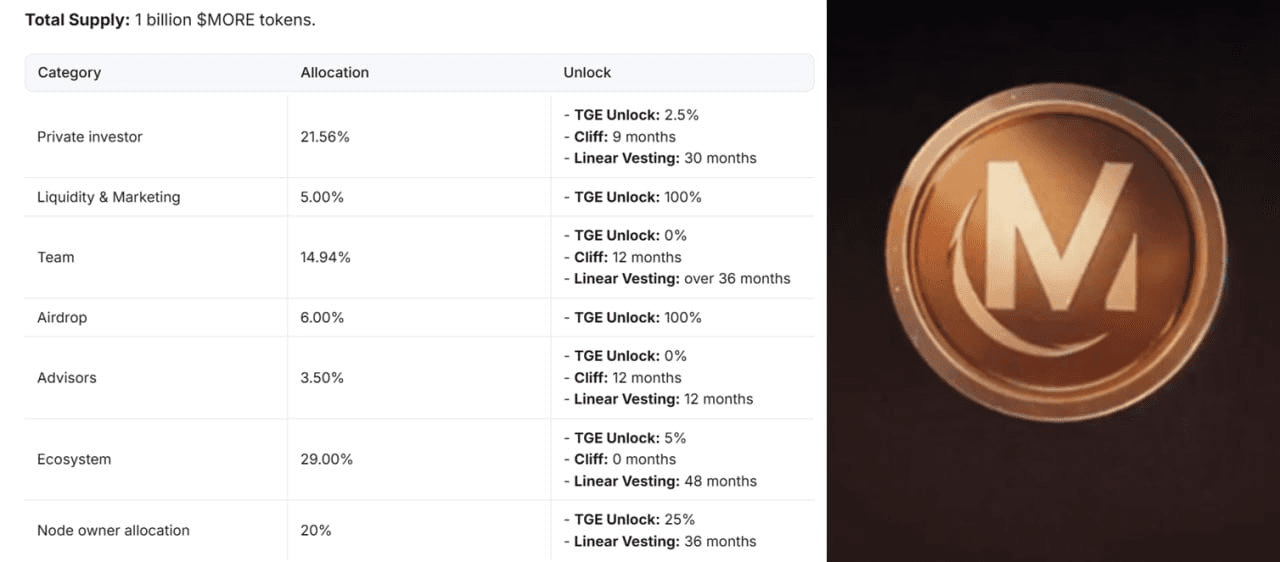
Task: Select the Private investor row label
Action: [90, 137]
